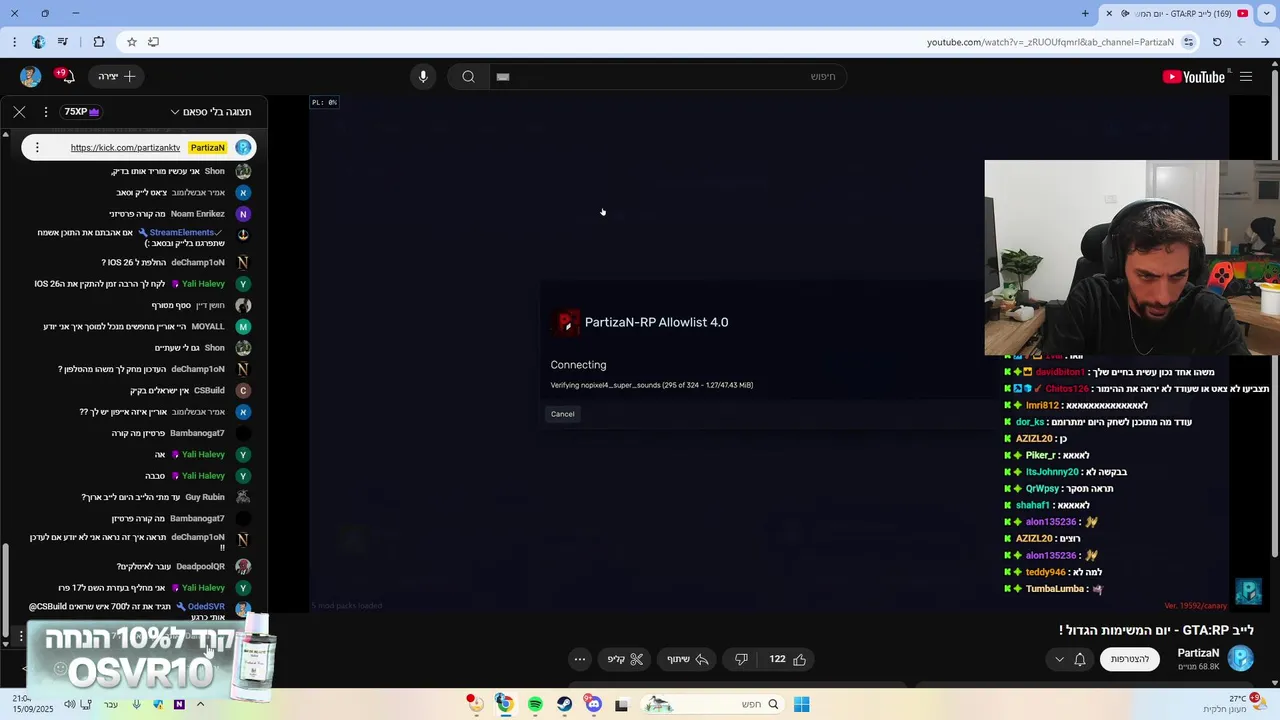
Task: Click the OSVR10 discount code banner
Action: pos(150,656)
